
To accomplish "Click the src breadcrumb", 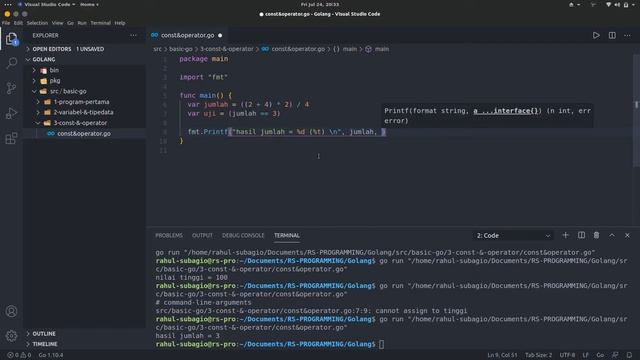I will click(x=158, y=49).
